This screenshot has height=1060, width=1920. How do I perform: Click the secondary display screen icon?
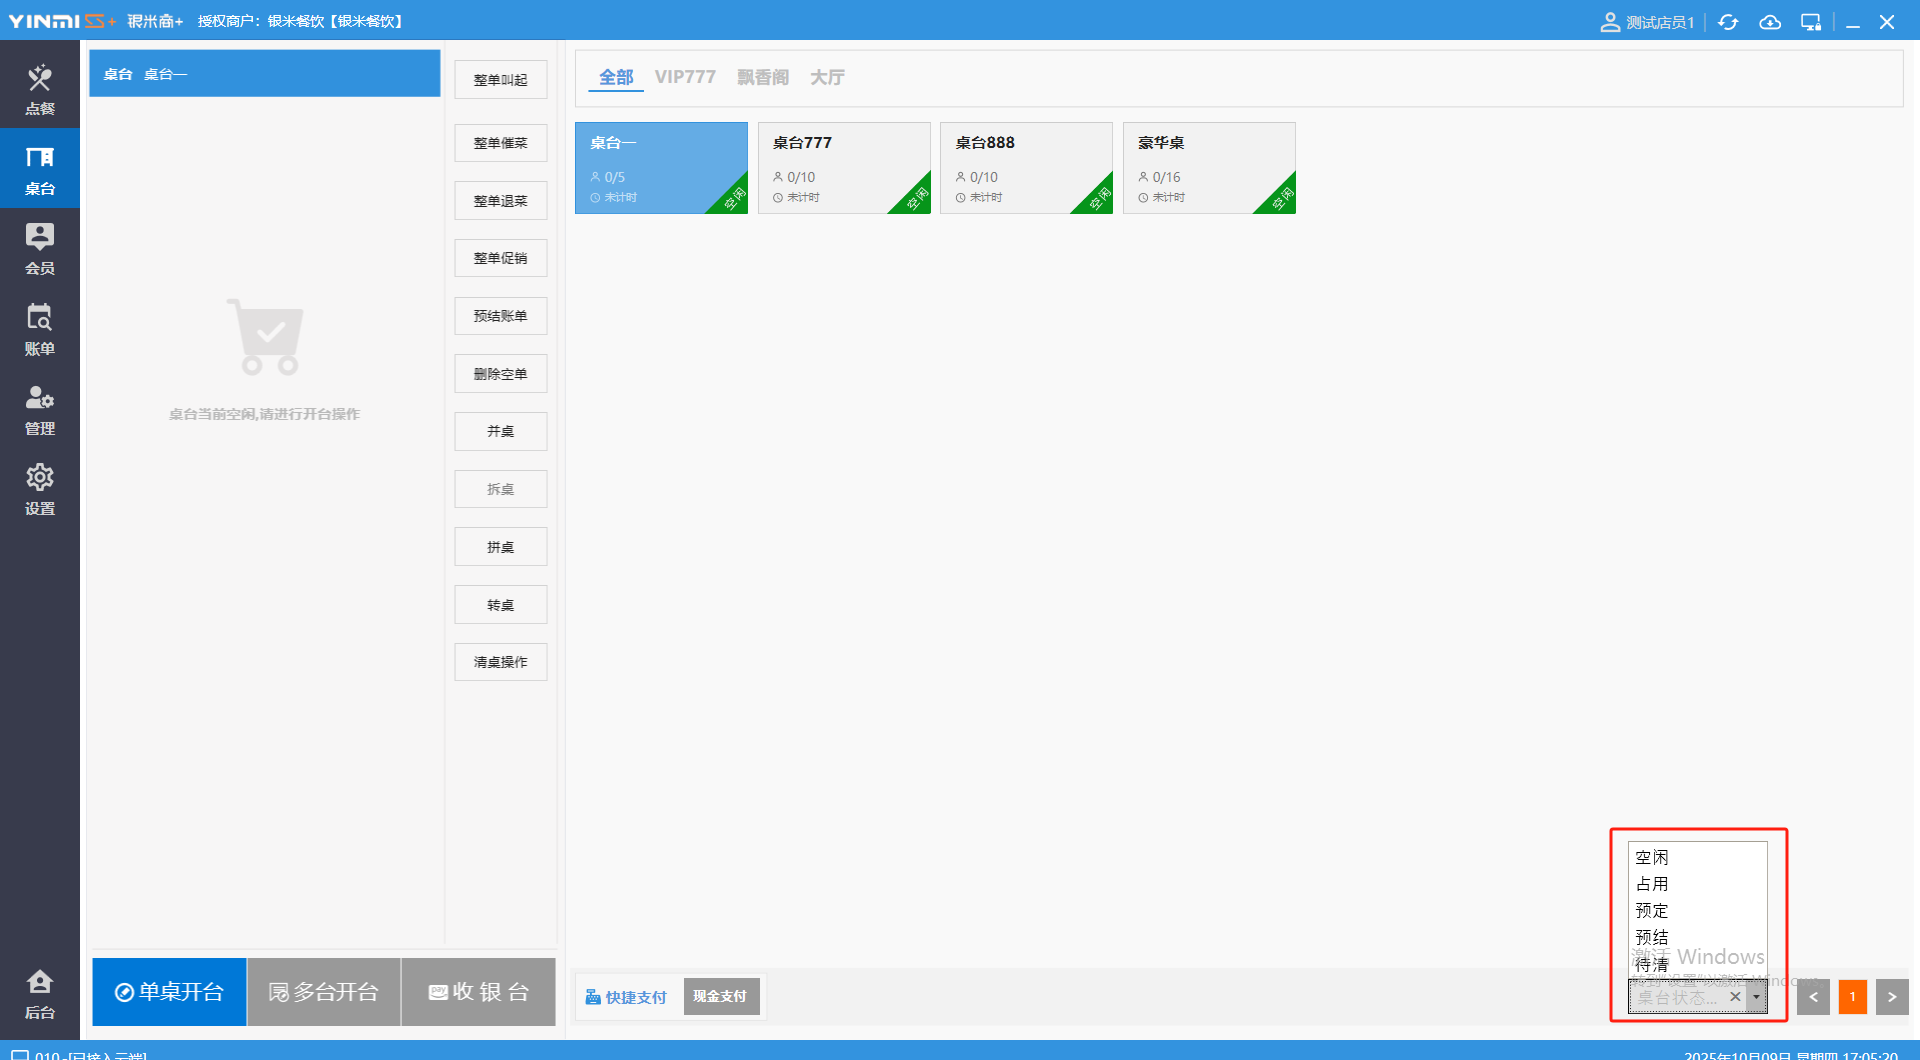click(1811, 22)
